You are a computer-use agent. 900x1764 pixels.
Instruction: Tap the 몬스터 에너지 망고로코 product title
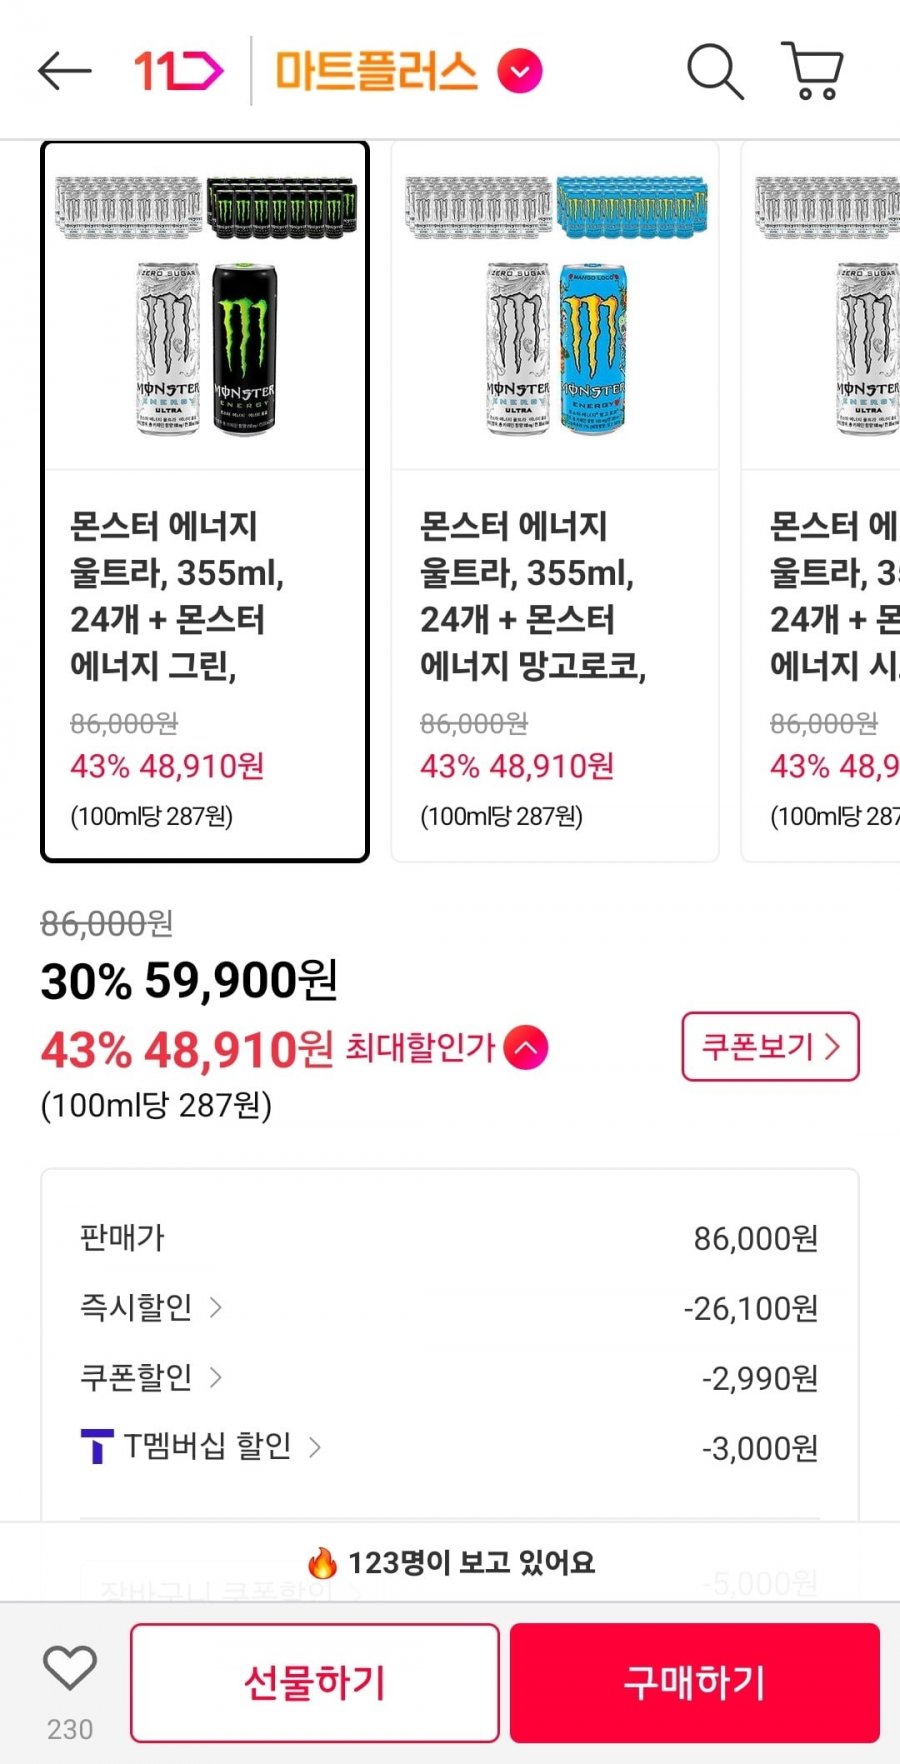tap(532, 595)
